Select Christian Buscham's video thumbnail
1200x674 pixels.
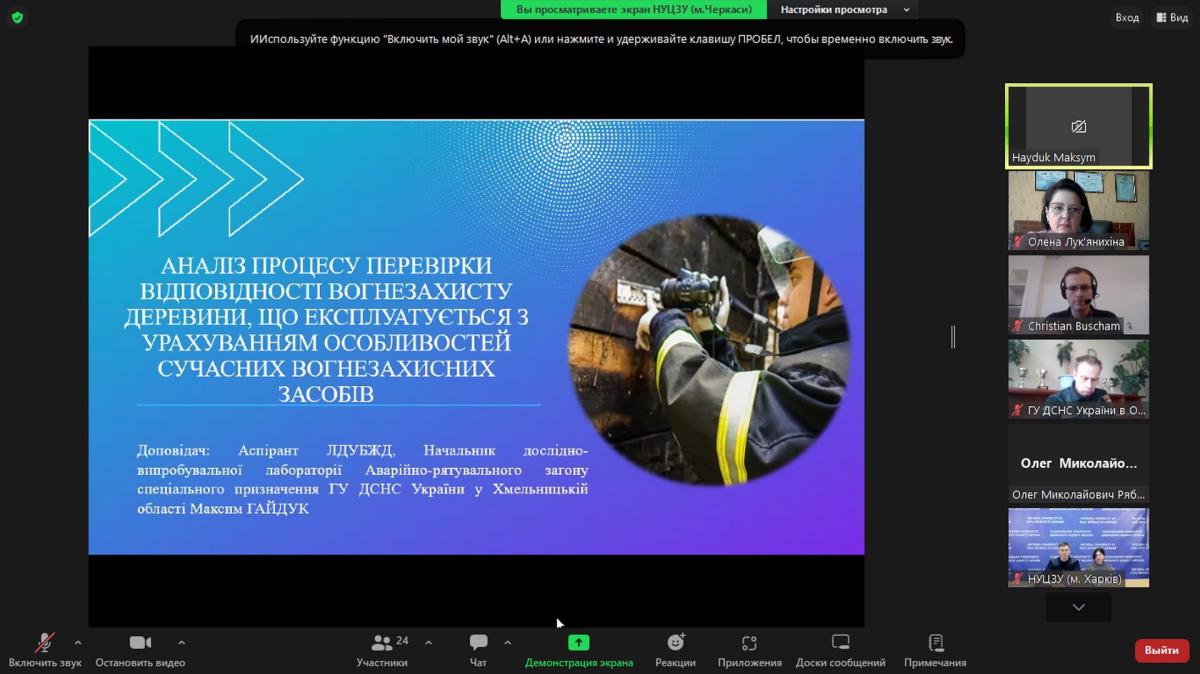point(1078,294)
